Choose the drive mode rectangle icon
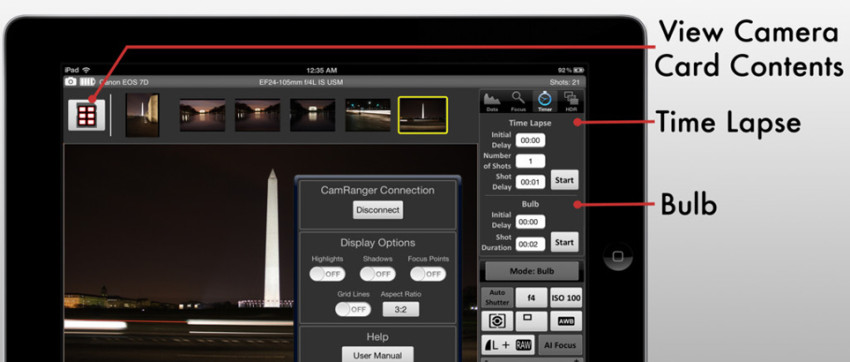The width and height of the screenshot is (850, 362). coord(531,321)
